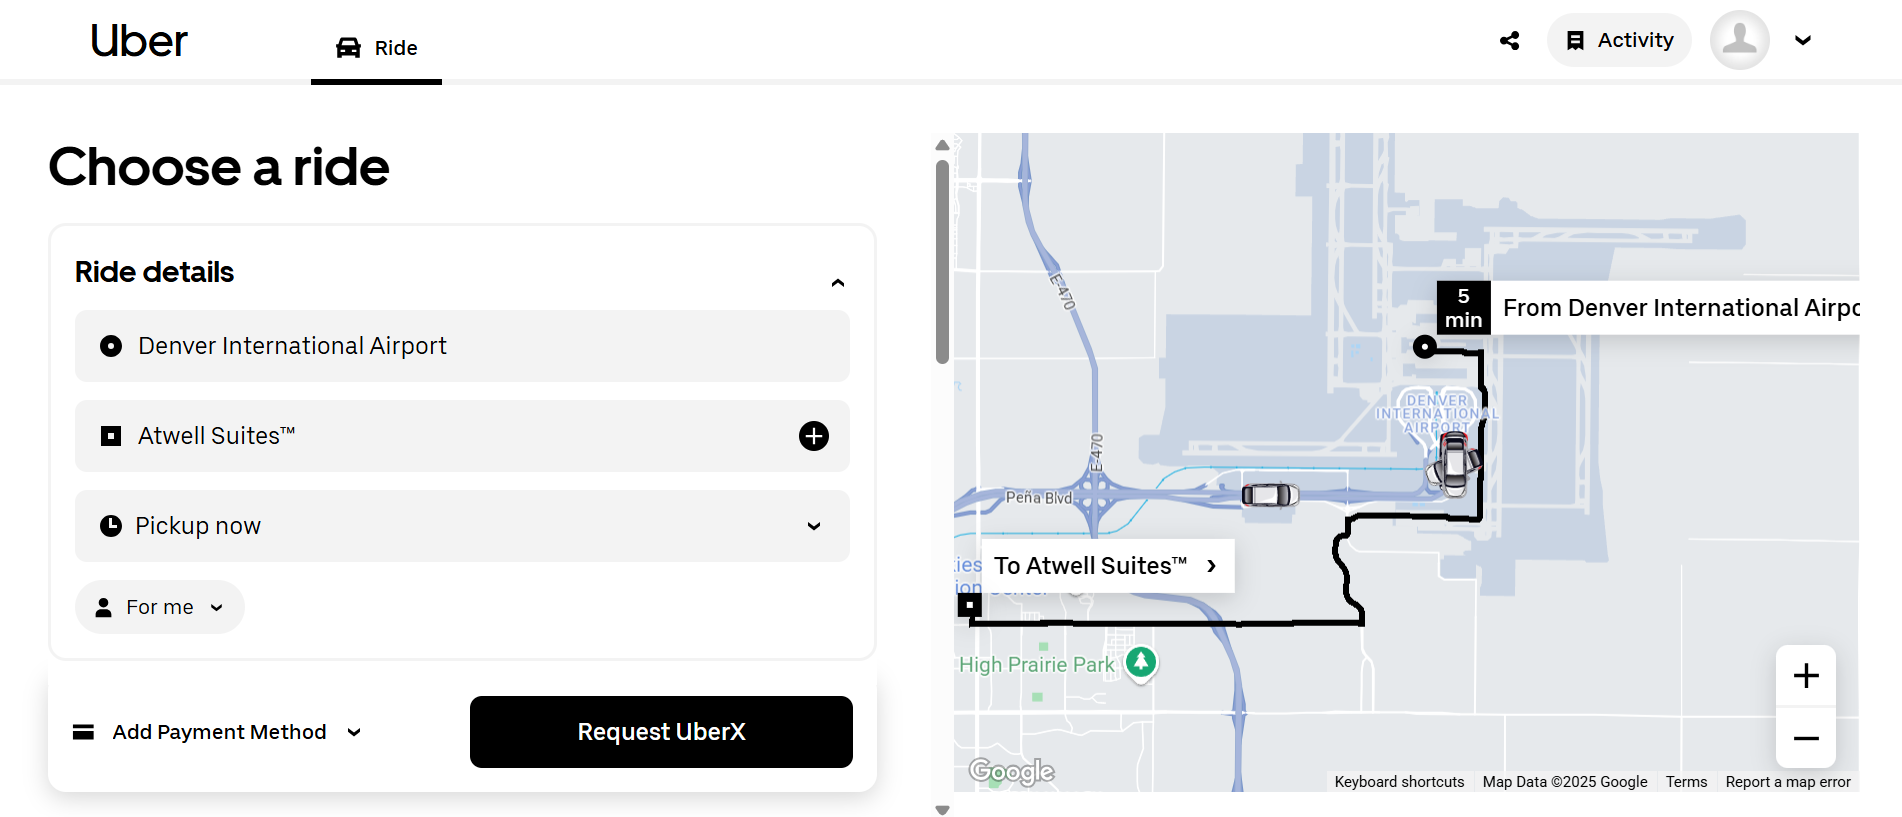Screen dimensions: 1902x817
Task: Click the share icon in header
Action: (x=1509, y=41)
